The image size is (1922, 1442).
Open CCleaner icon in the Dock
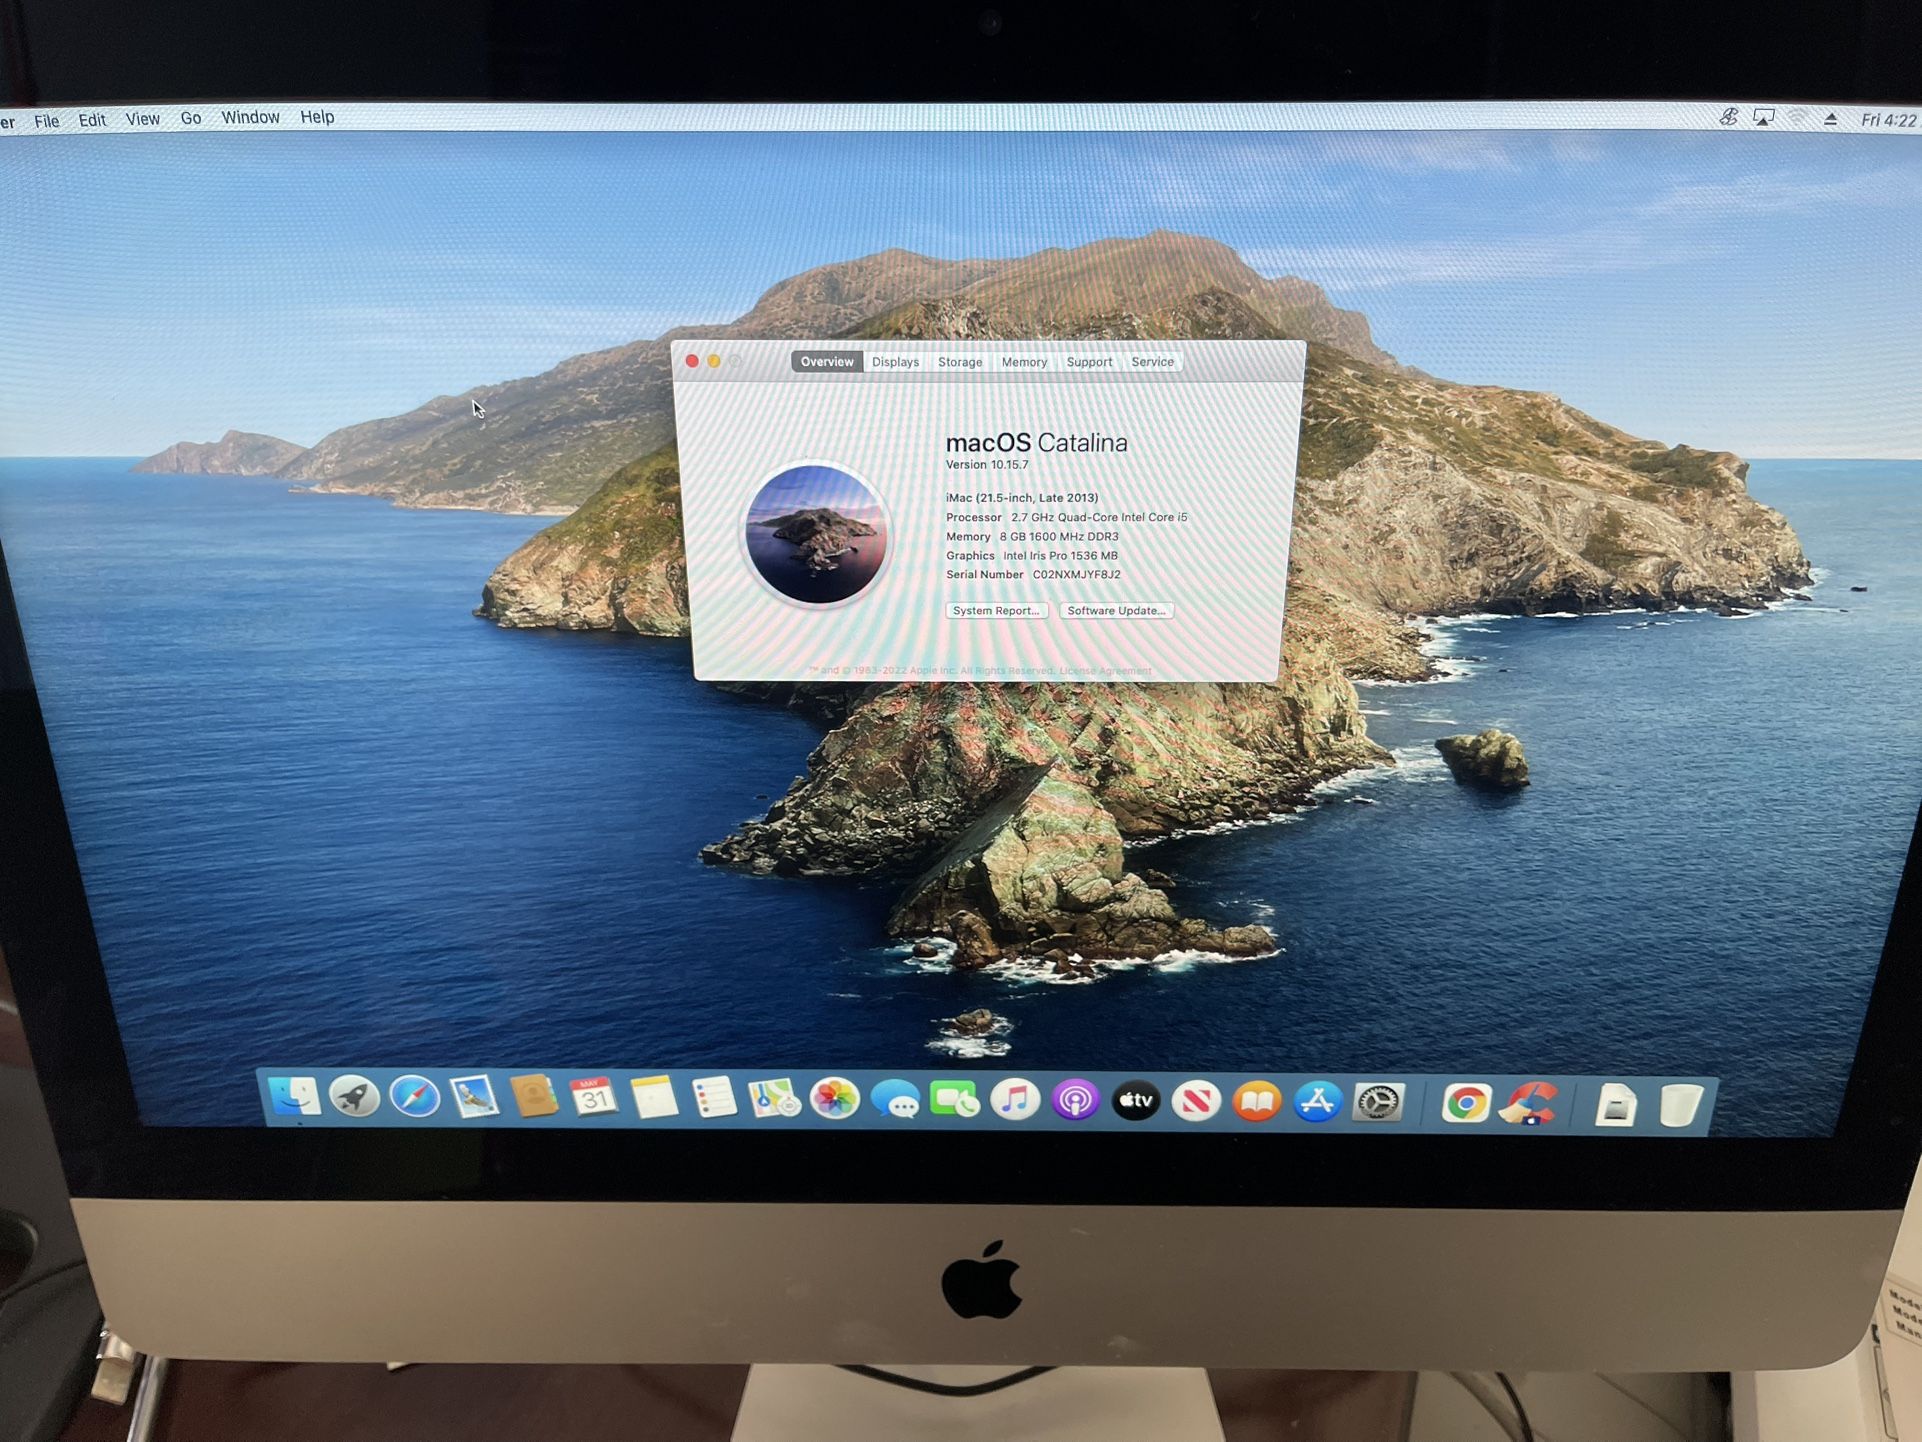[x=1529, y=1104]
